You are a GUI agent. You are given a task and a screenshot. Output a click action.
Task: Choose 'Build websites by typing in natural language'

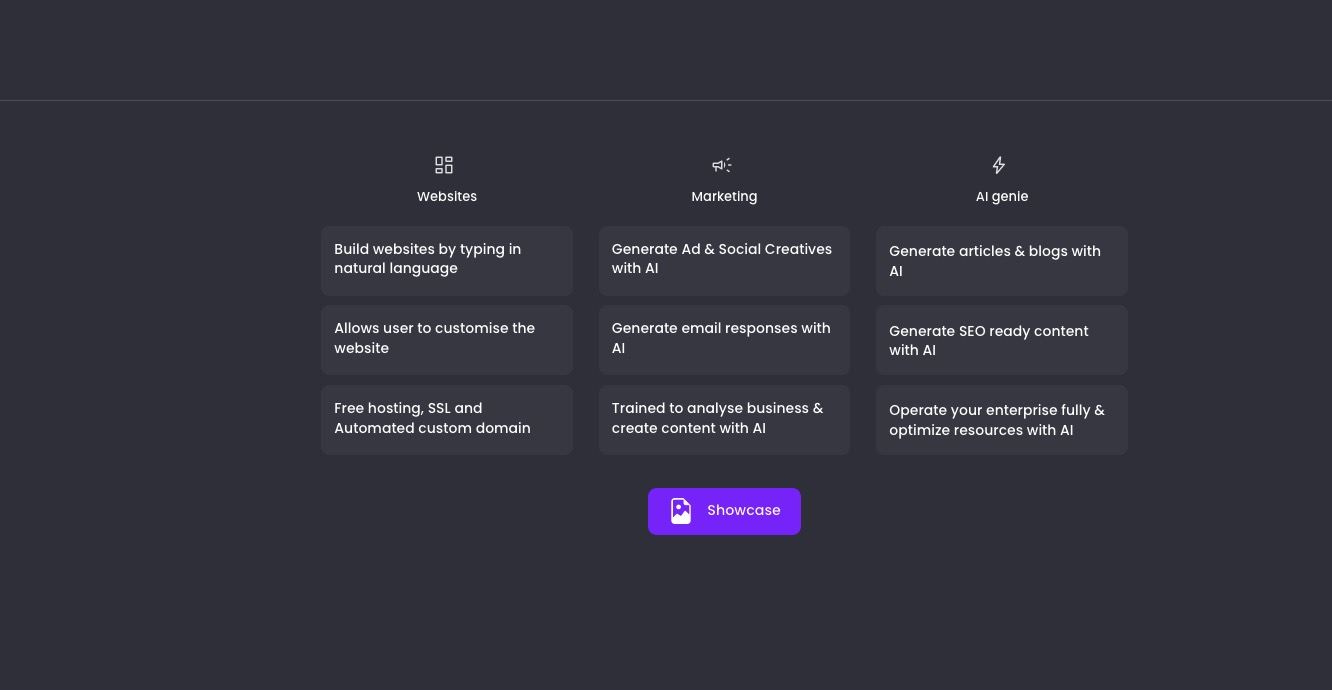tap(446, 260)
